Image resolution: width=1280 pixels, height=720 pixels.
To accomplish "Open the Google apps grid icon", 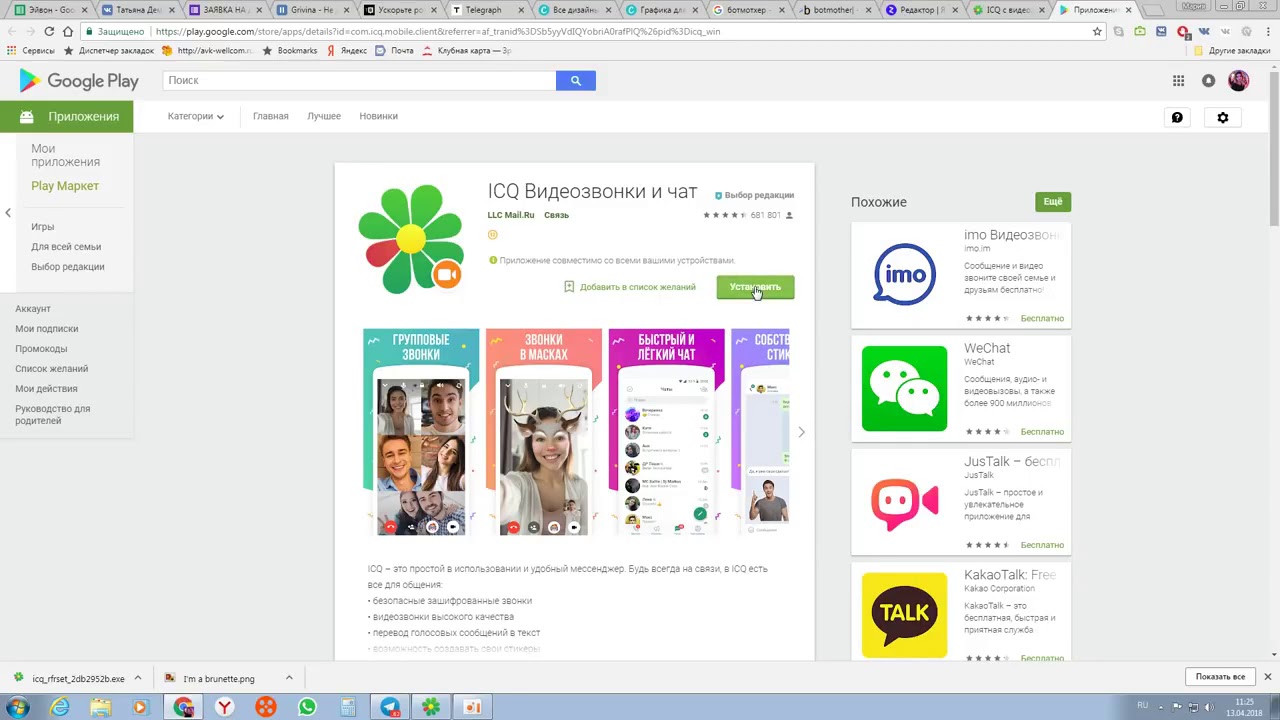I will [1179, 81].
